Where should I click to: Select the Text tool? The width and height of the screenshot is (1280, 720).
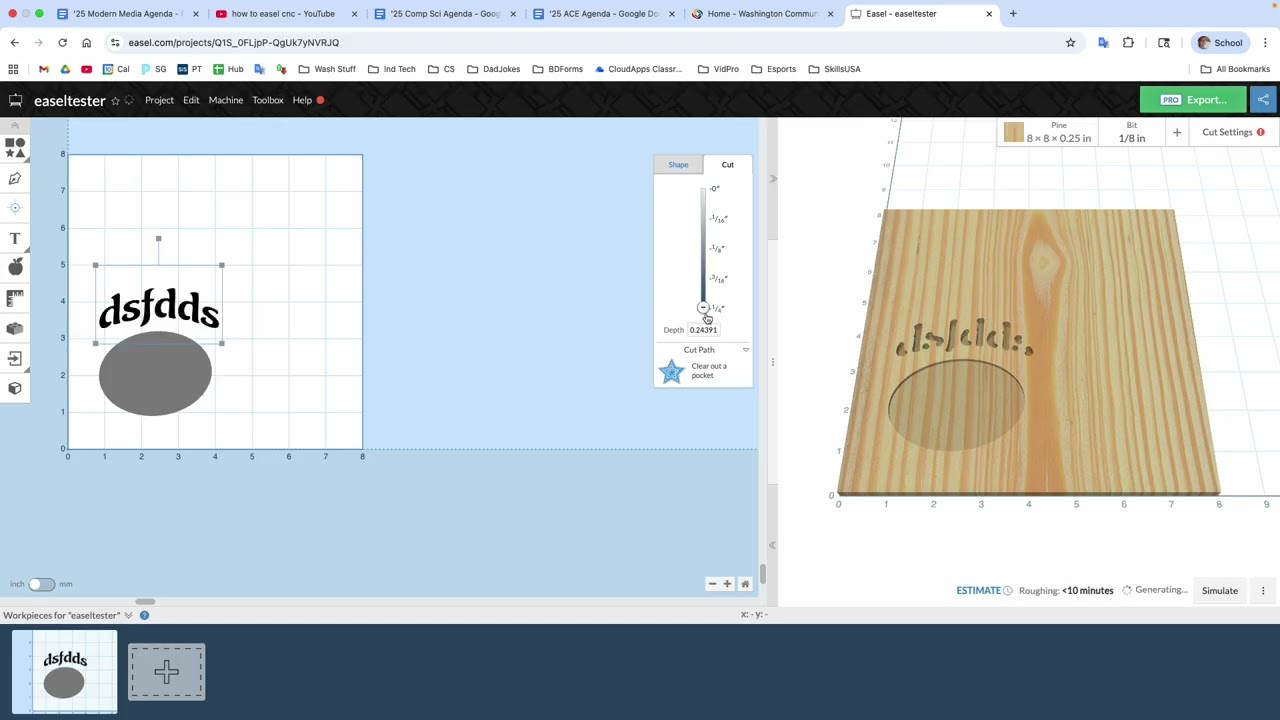pos(15,238)
